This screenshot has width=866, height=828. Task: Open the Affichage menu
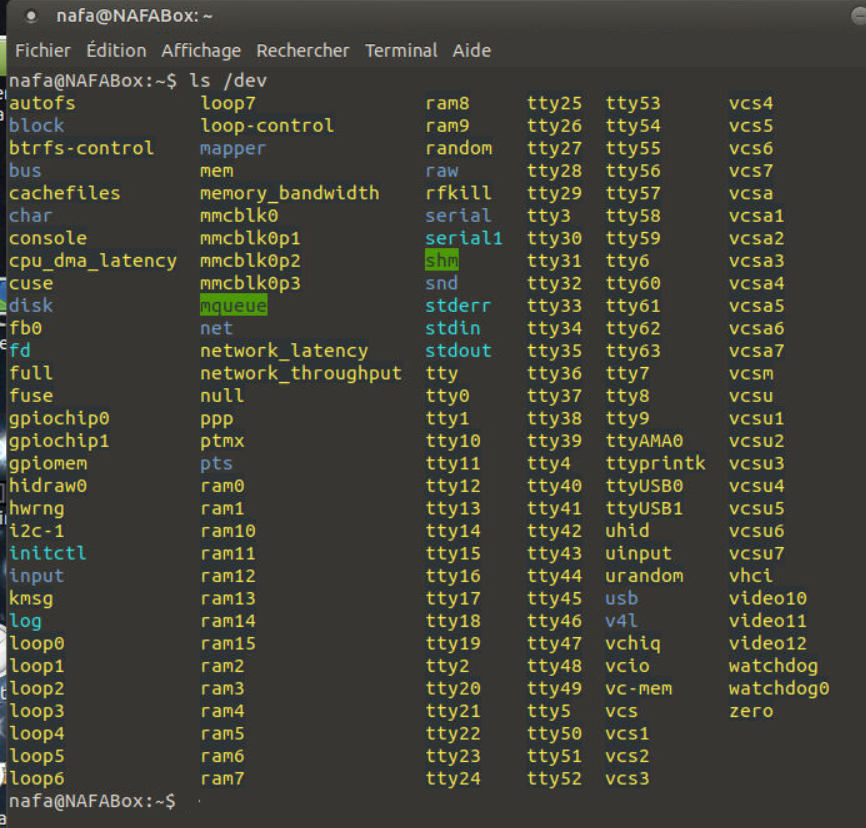(x=201, y=51)
